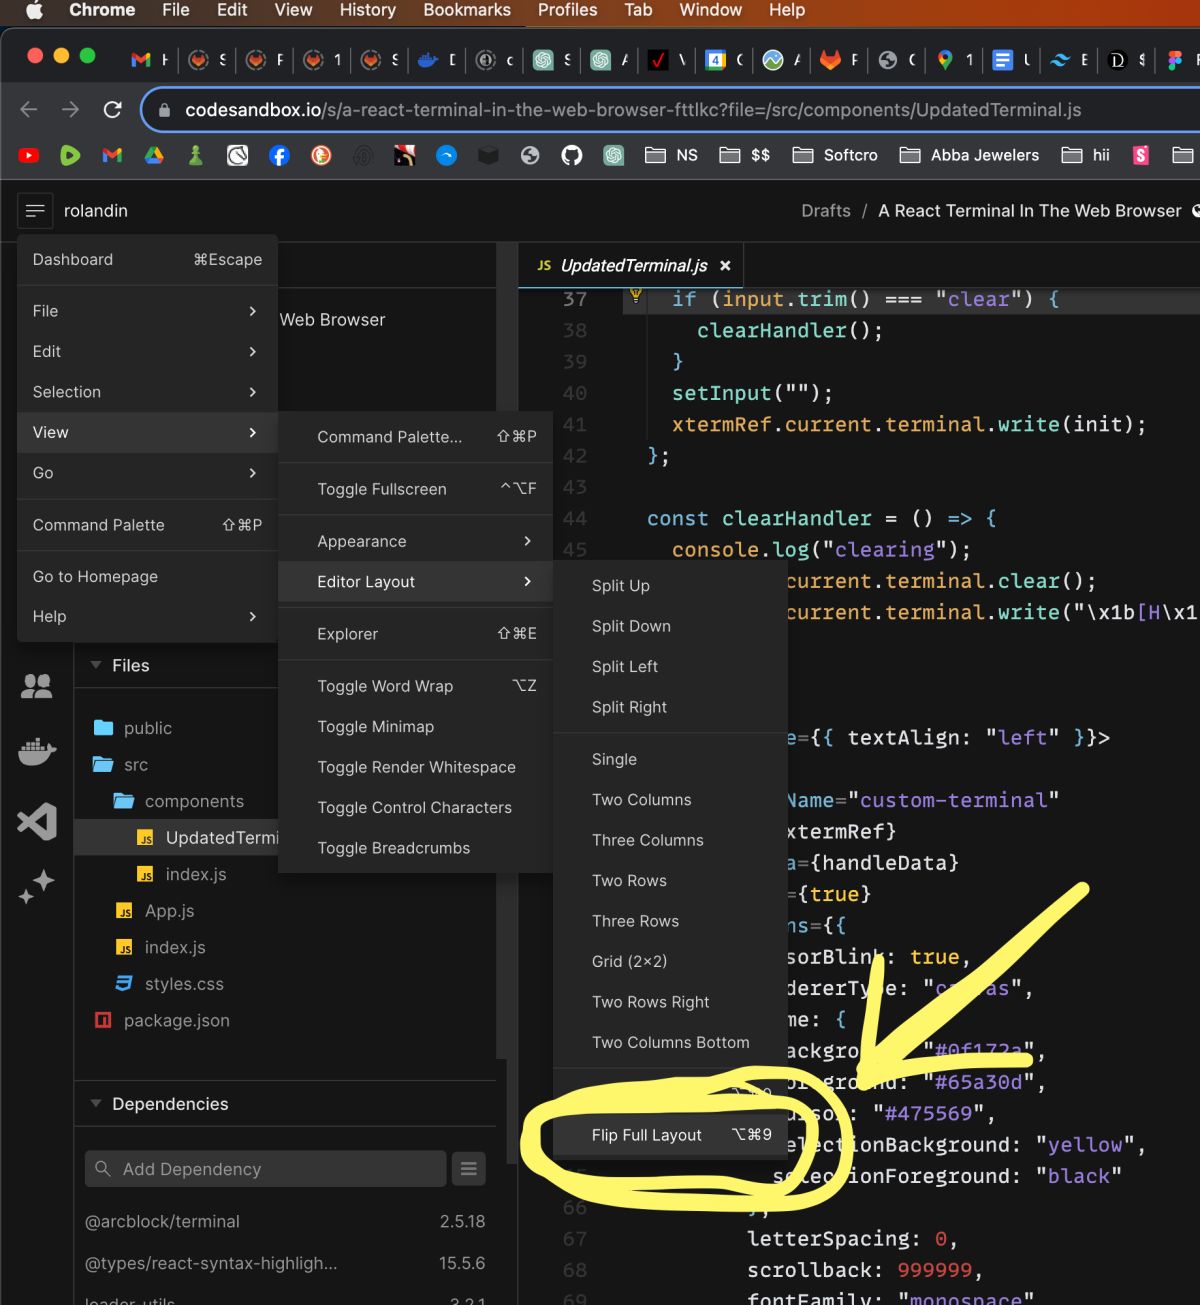This screenshot has height=1305, width=1200.
Task: Reload the page with the refresh icon
Action: (x=113, y=110)
